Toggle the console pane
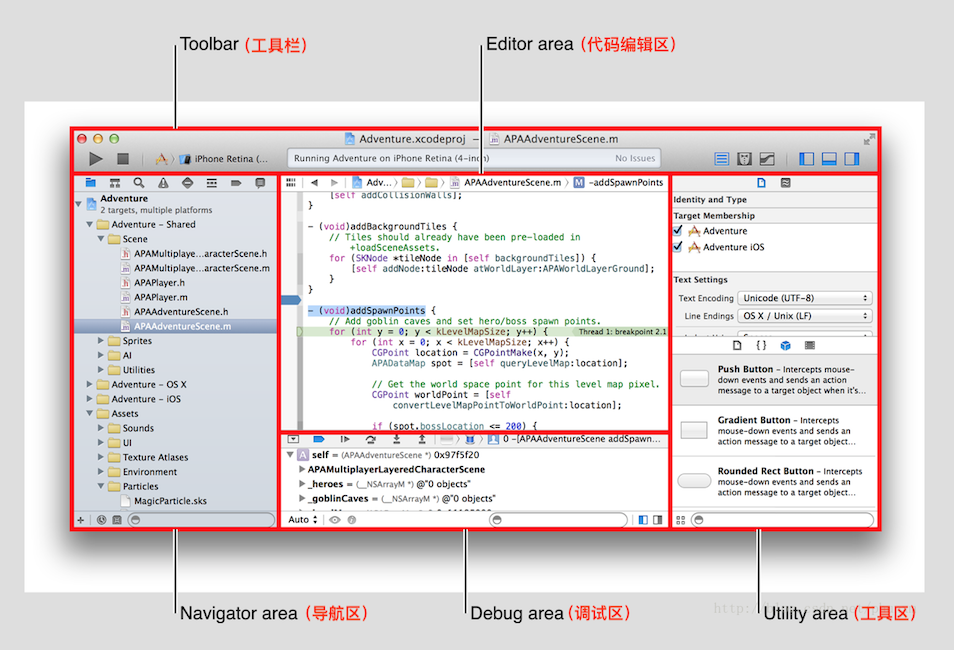The width and height of the screenshot is (954, 650). coord(658,520)
